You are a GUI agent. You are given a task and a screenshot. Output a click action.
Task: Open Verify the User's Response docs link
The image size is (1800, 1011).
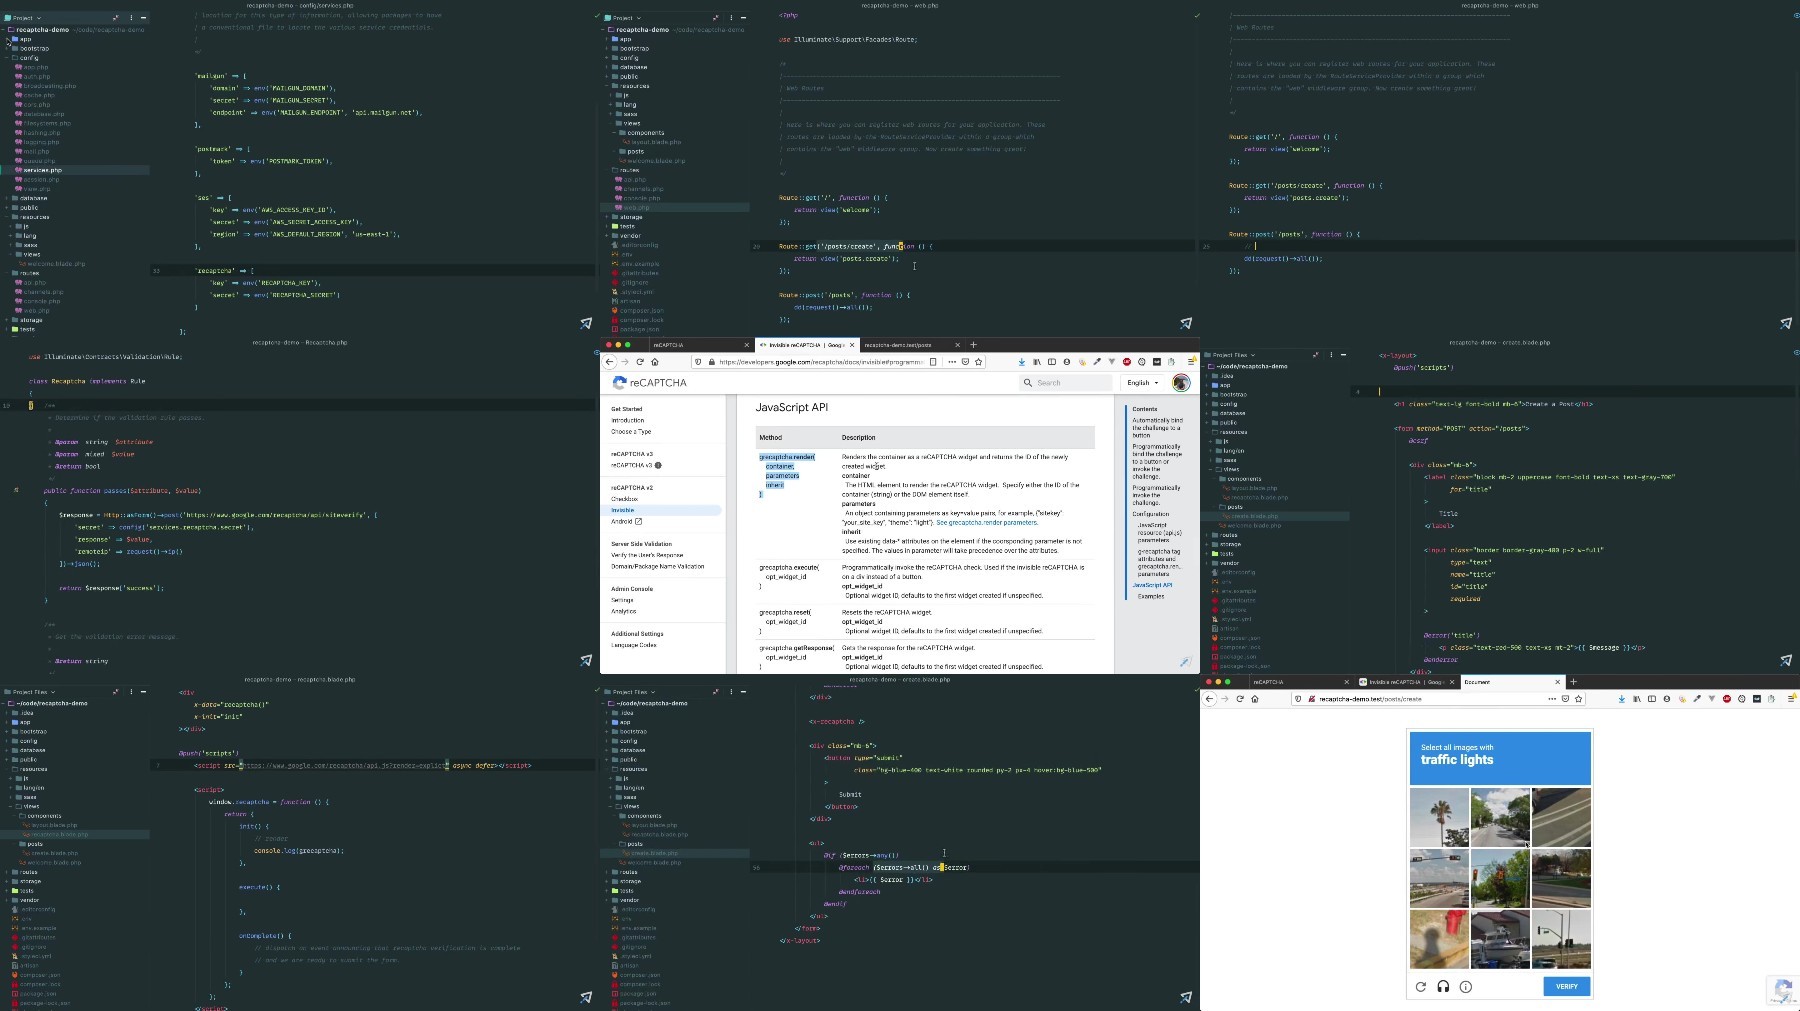[647, 555]
